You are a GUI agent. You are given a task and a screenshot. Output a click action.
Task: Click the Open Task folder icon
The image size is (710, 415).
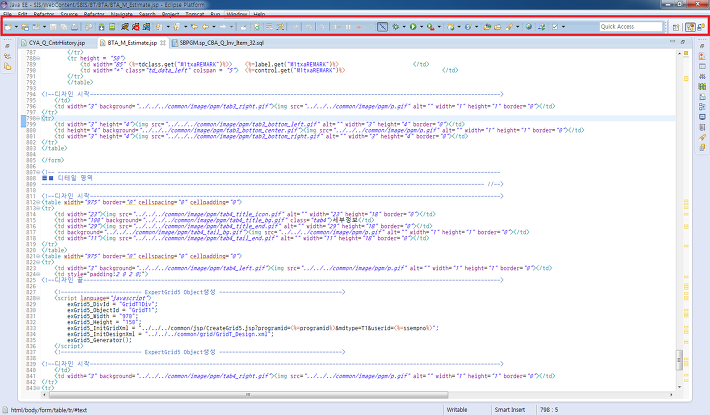tap(498, 27)
